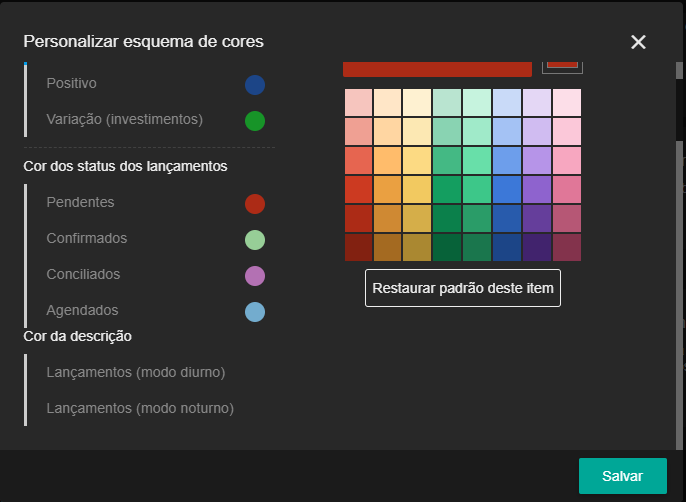Pick the darkest blue swatch in bottom row
The width and height of the screenshot is (686, 502).
point(507,247)
